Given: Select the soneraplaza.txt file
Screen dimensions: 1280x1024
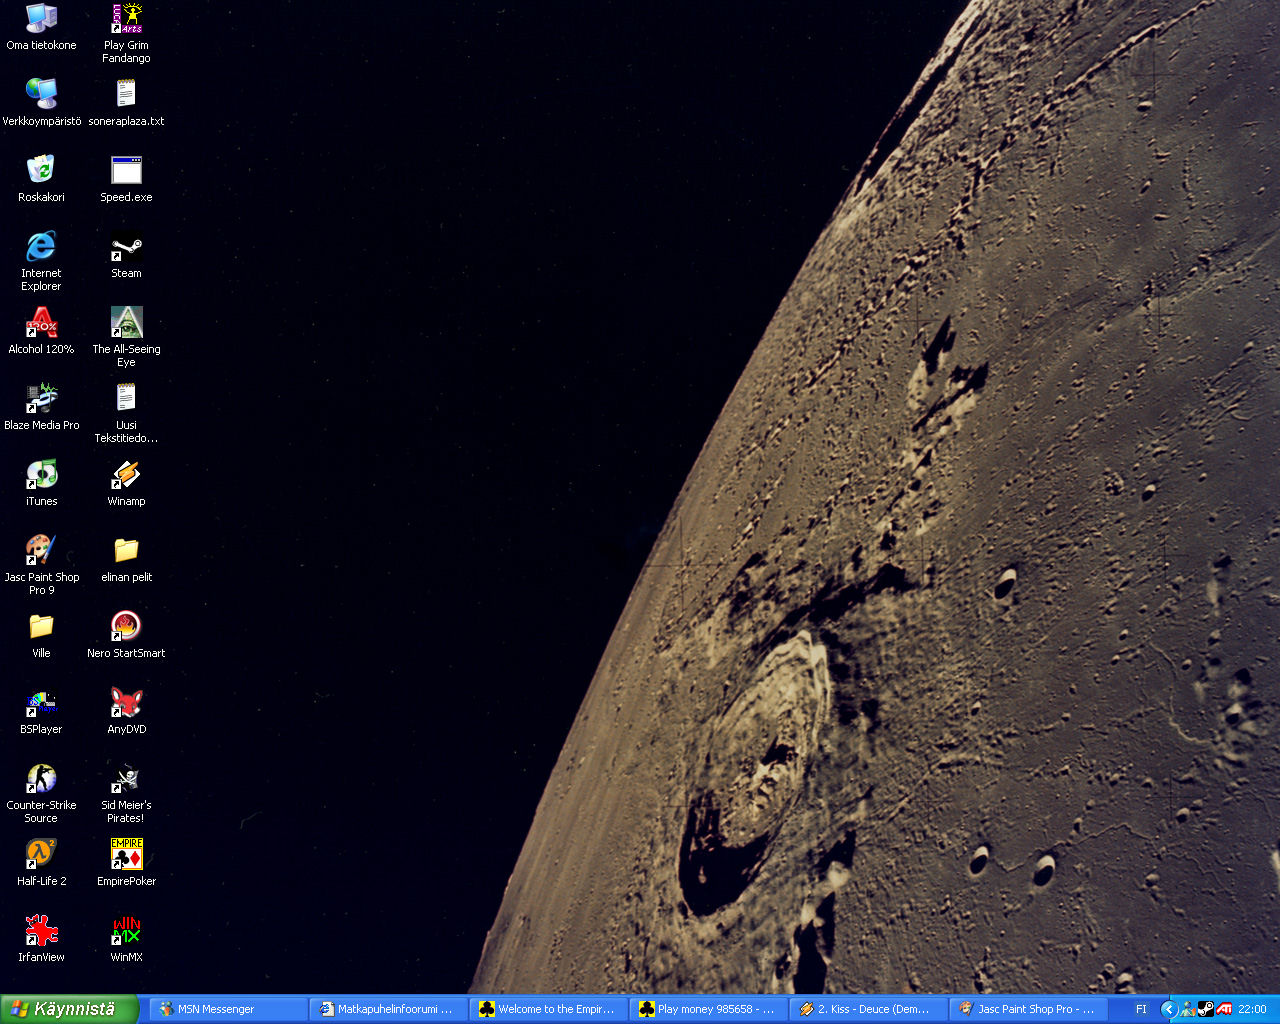Looking at the screenshot, I should 126,102.
